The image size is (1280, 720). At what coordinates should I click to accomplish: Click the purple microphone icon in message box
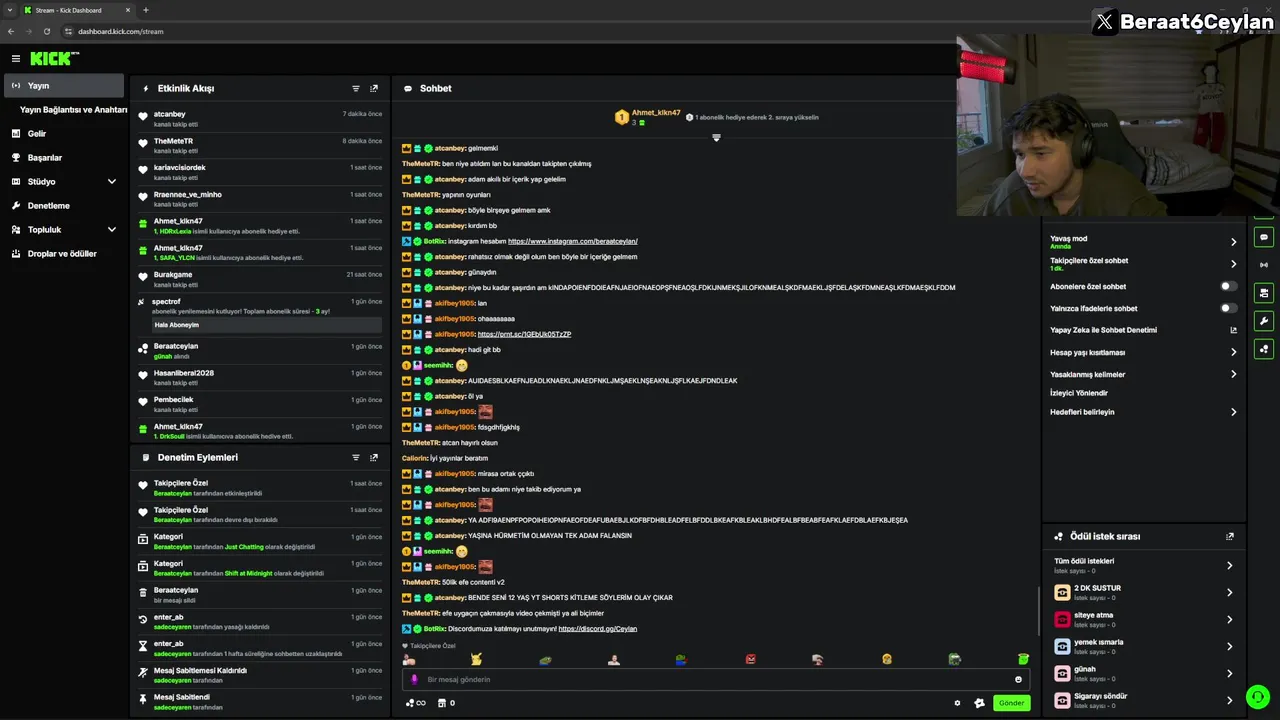414,680
